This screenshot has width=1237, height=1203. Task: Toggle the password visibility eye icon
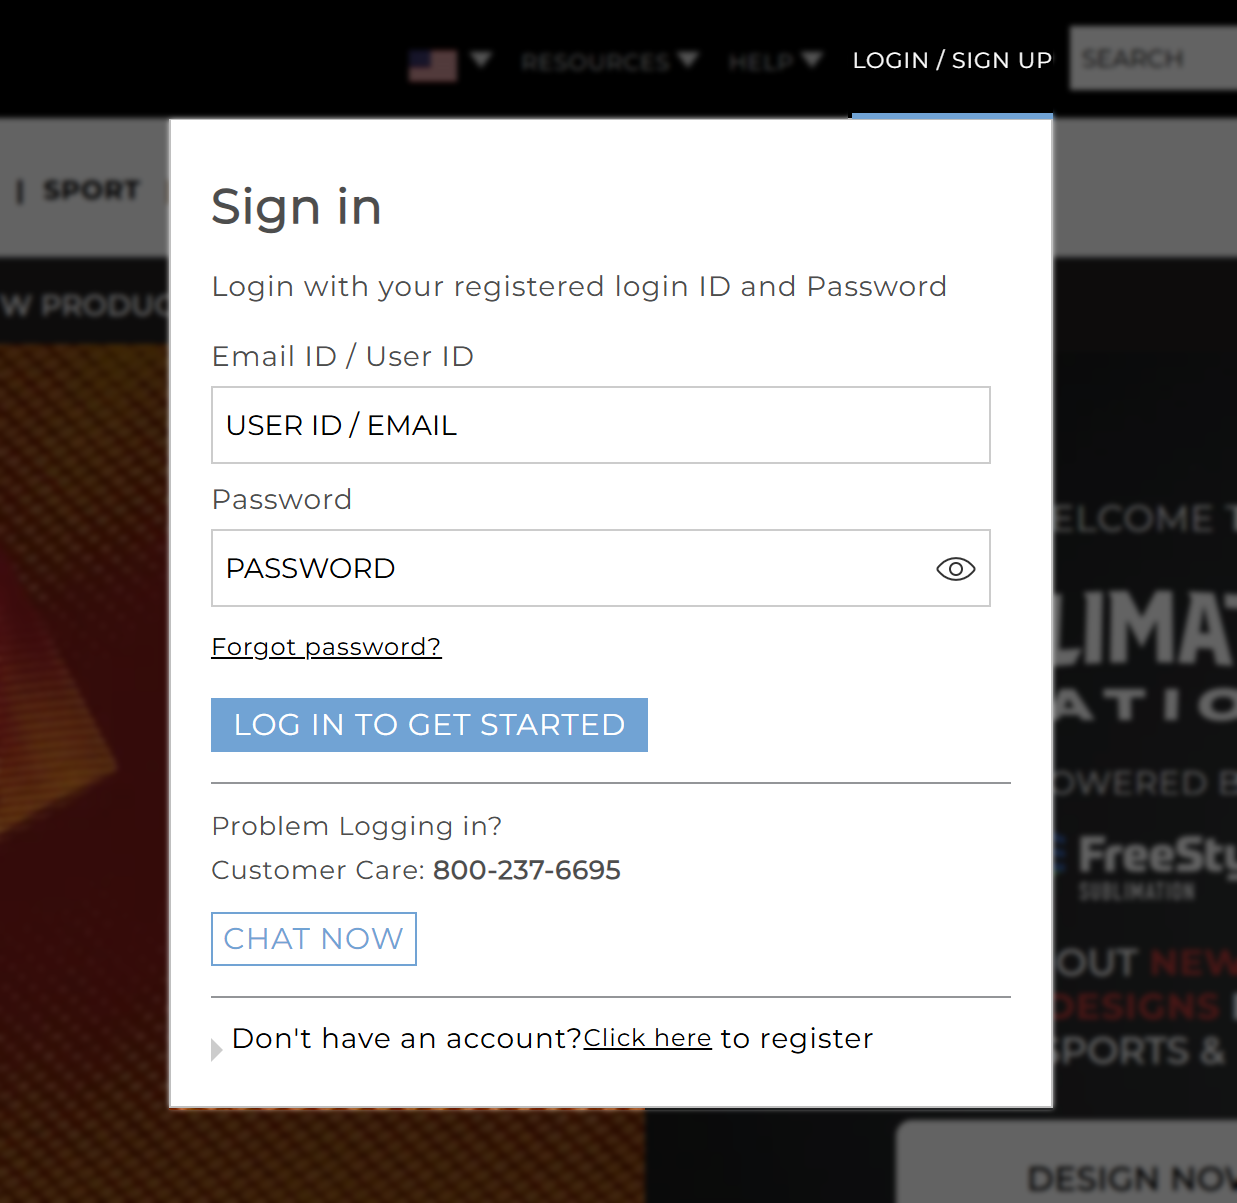955,568
